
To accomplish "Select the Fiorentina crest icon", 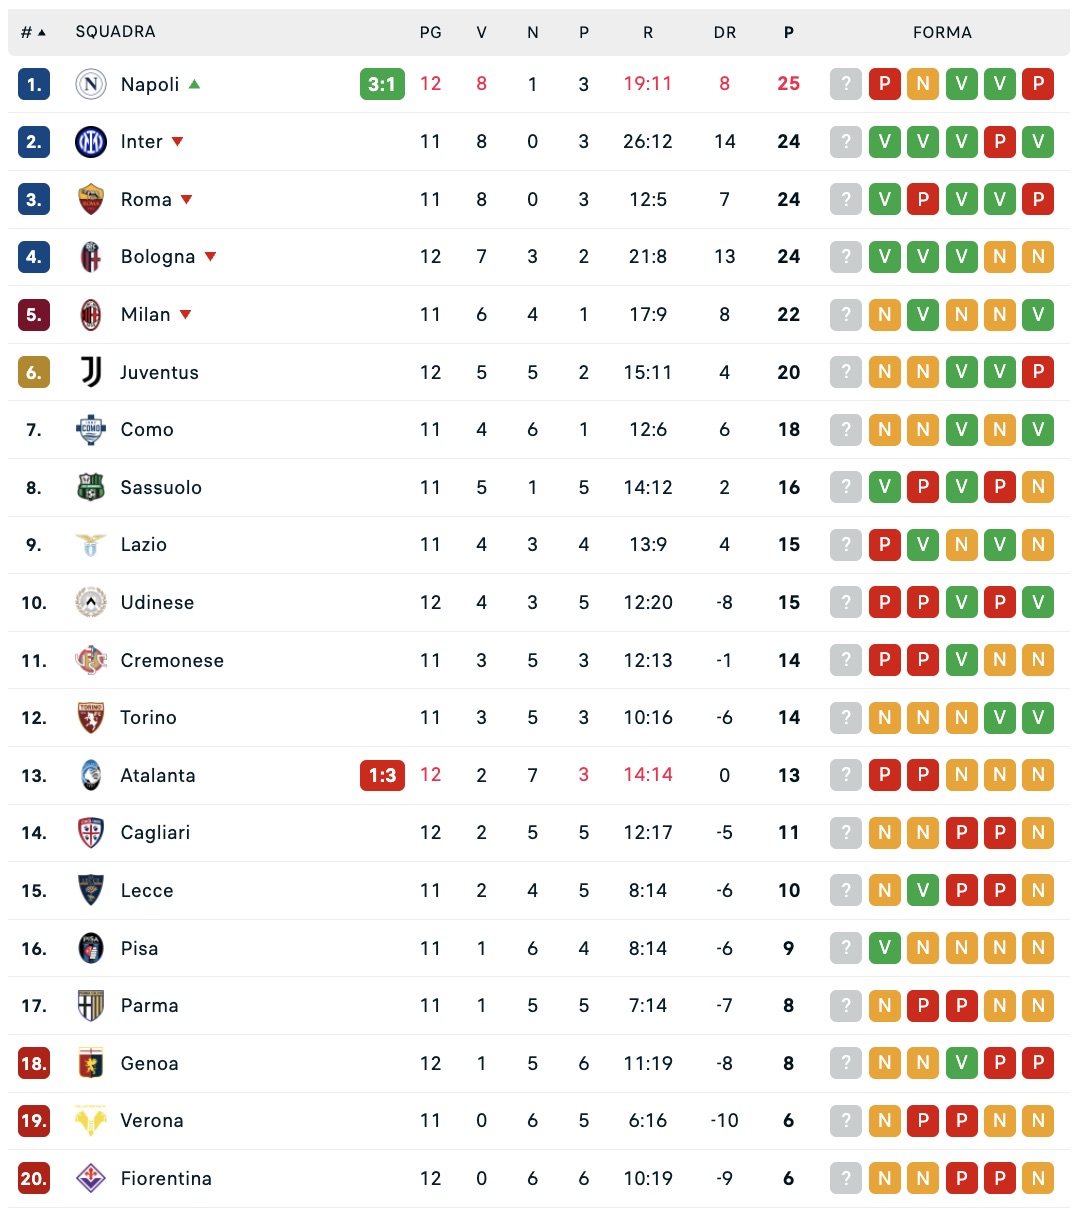I will click(91, 1178).
